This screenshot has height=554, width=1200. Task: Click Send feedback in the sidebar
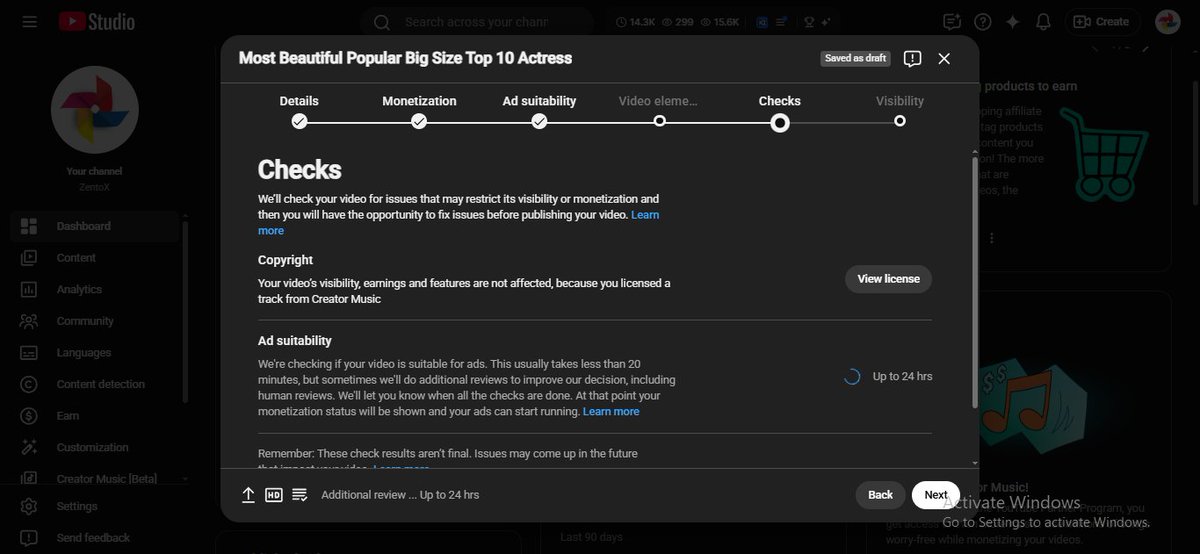pos(95,538)
